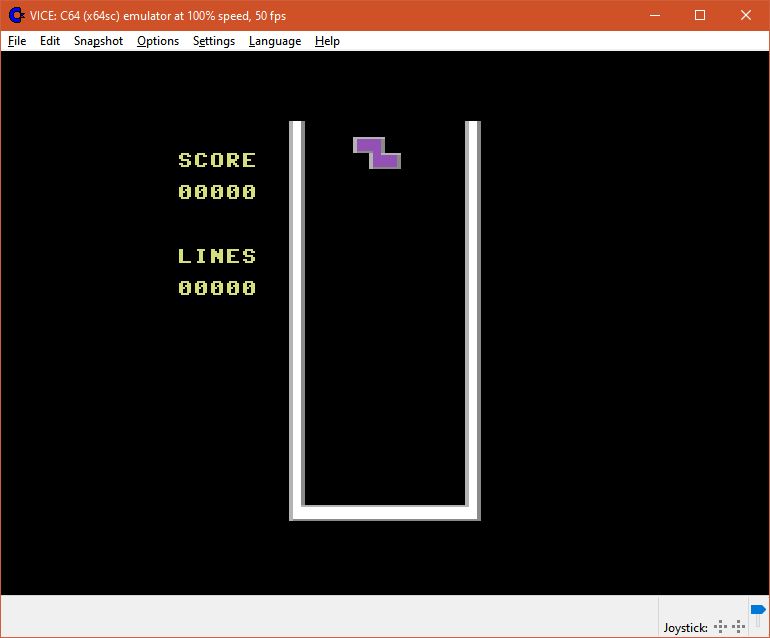This screenshot has height=638, width=770.
Task: Open the Snapshot menu
Action: [x=98, y=41]
